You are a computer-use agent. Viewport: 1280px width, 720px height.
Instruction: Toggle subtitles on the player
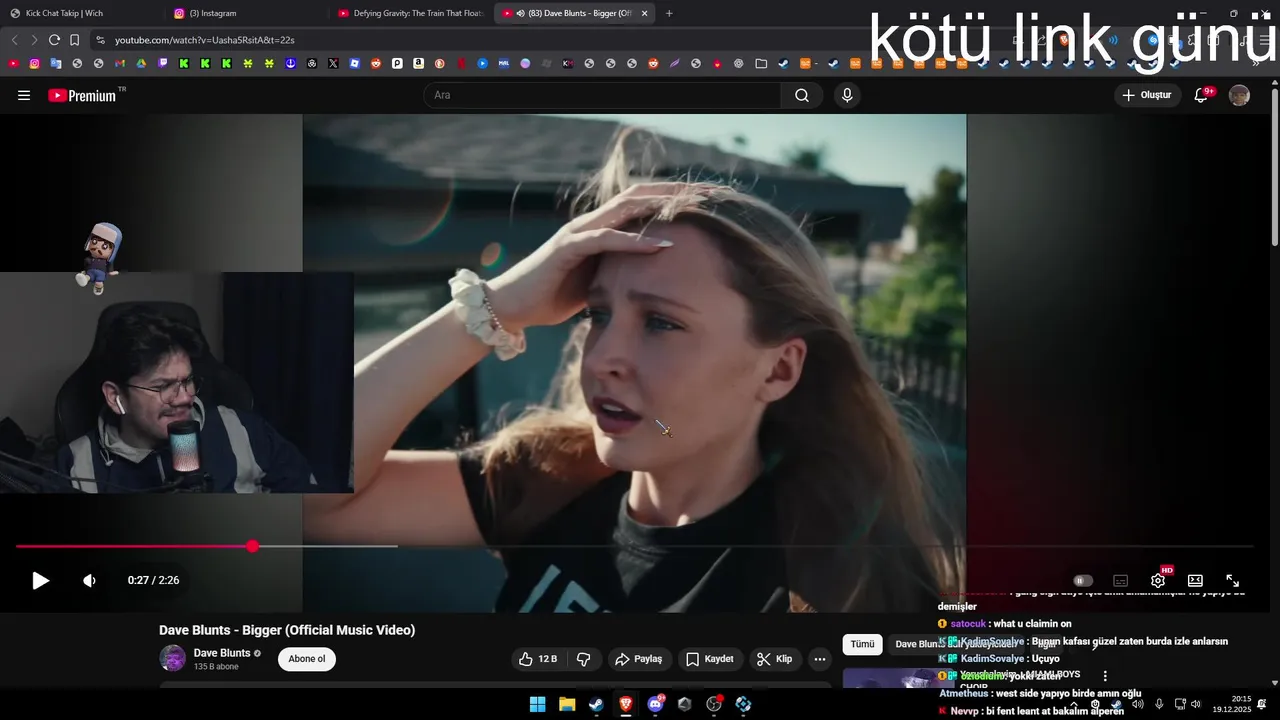1121,580
